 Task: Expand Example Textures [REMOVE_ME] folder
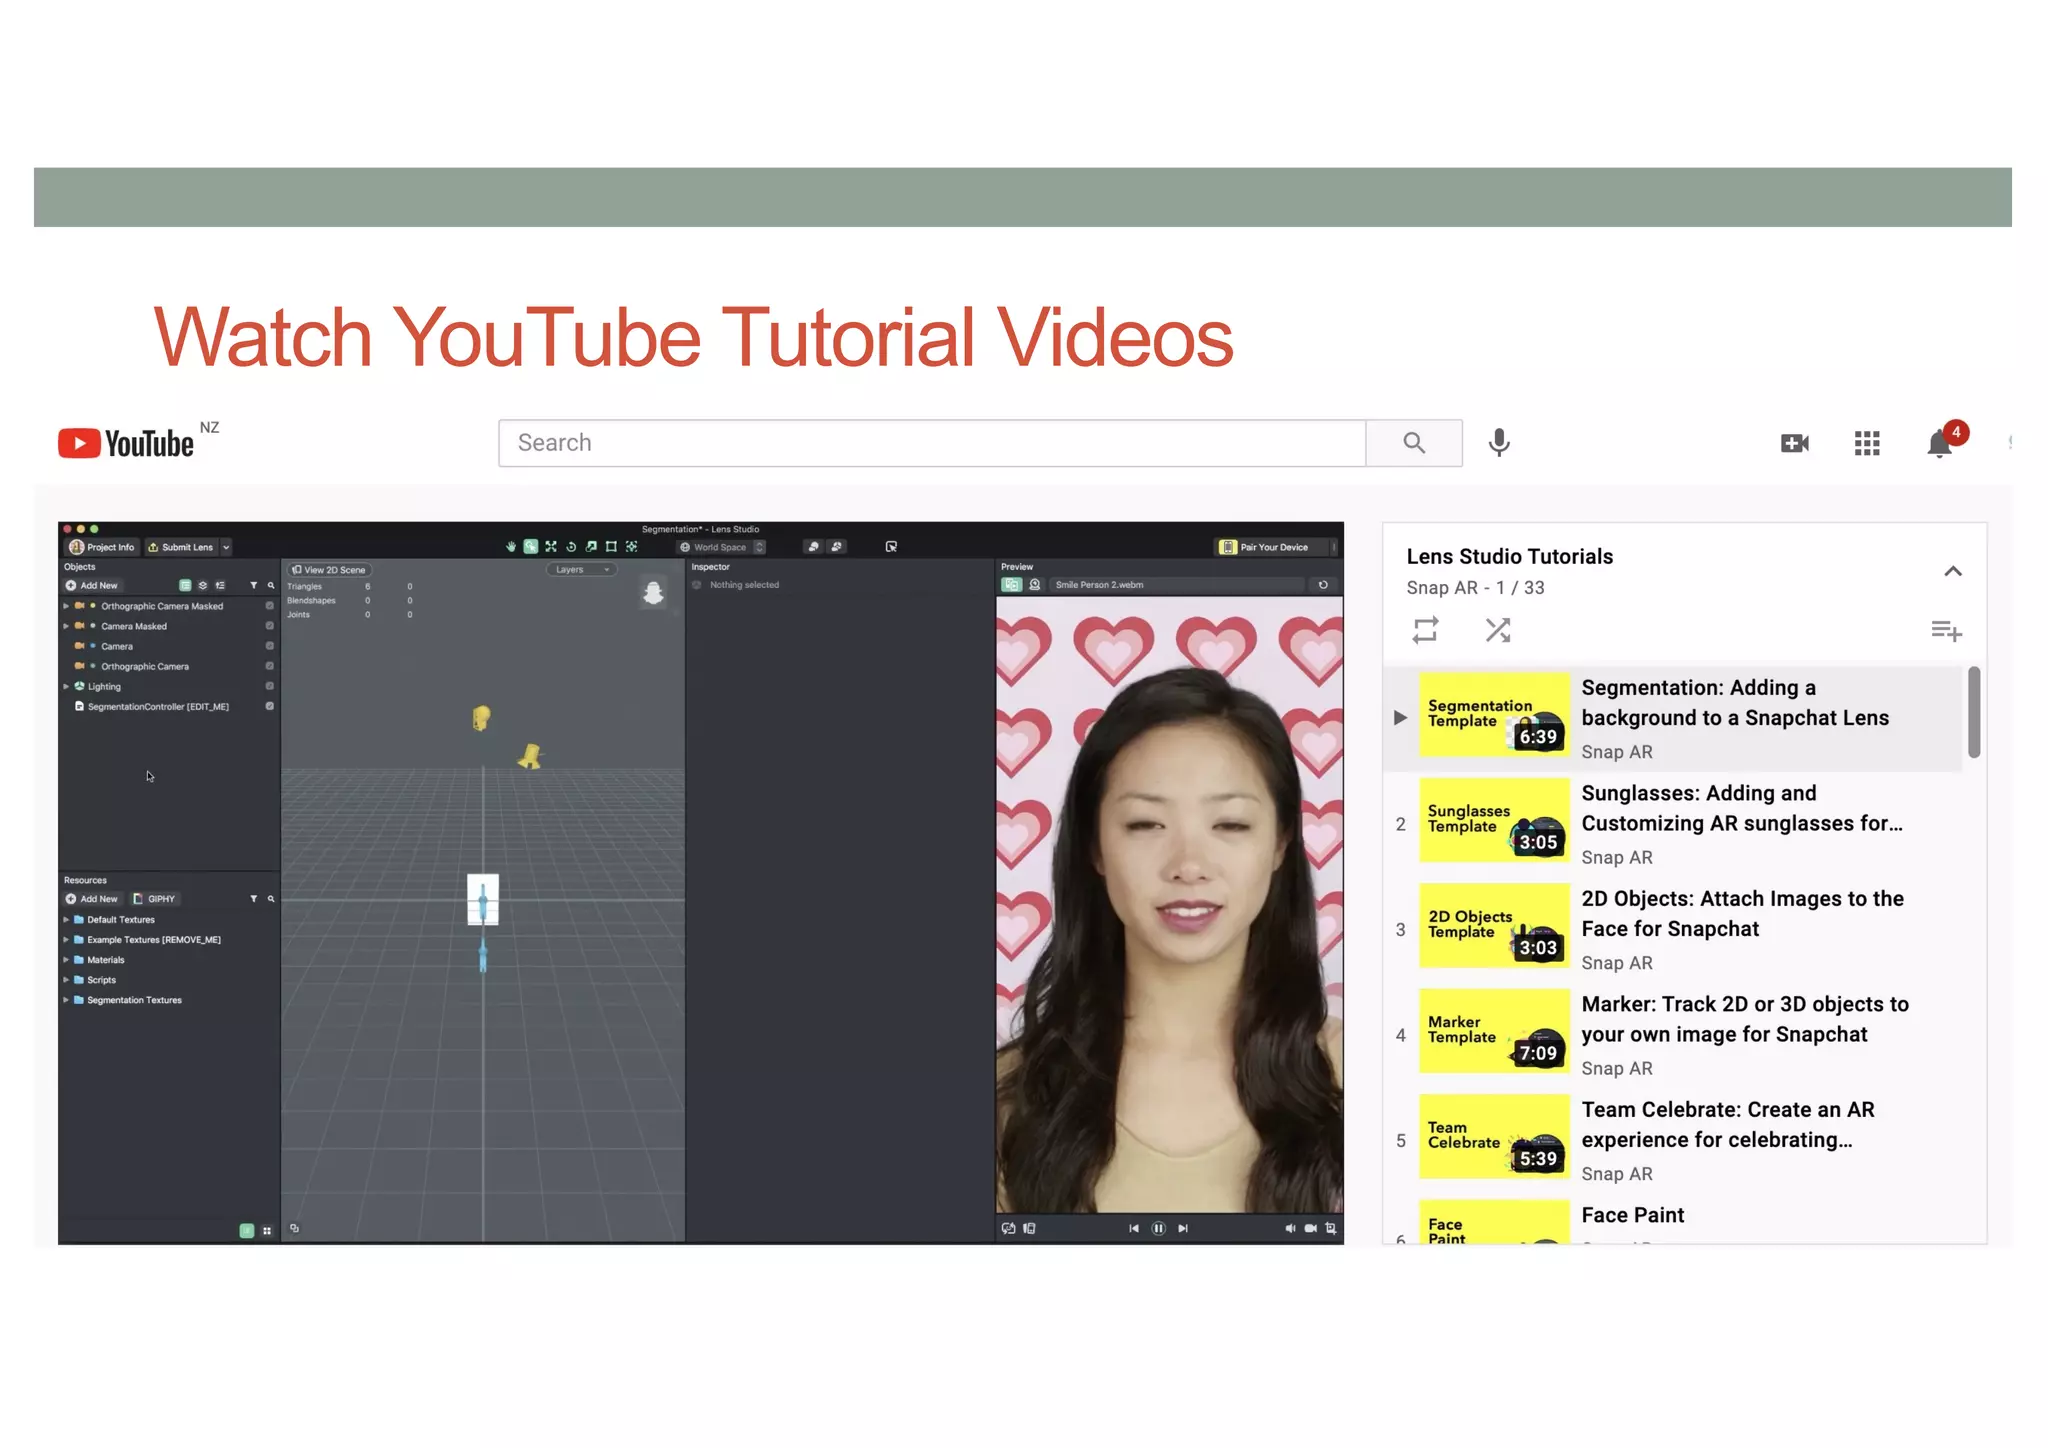(x=66, y=940)
